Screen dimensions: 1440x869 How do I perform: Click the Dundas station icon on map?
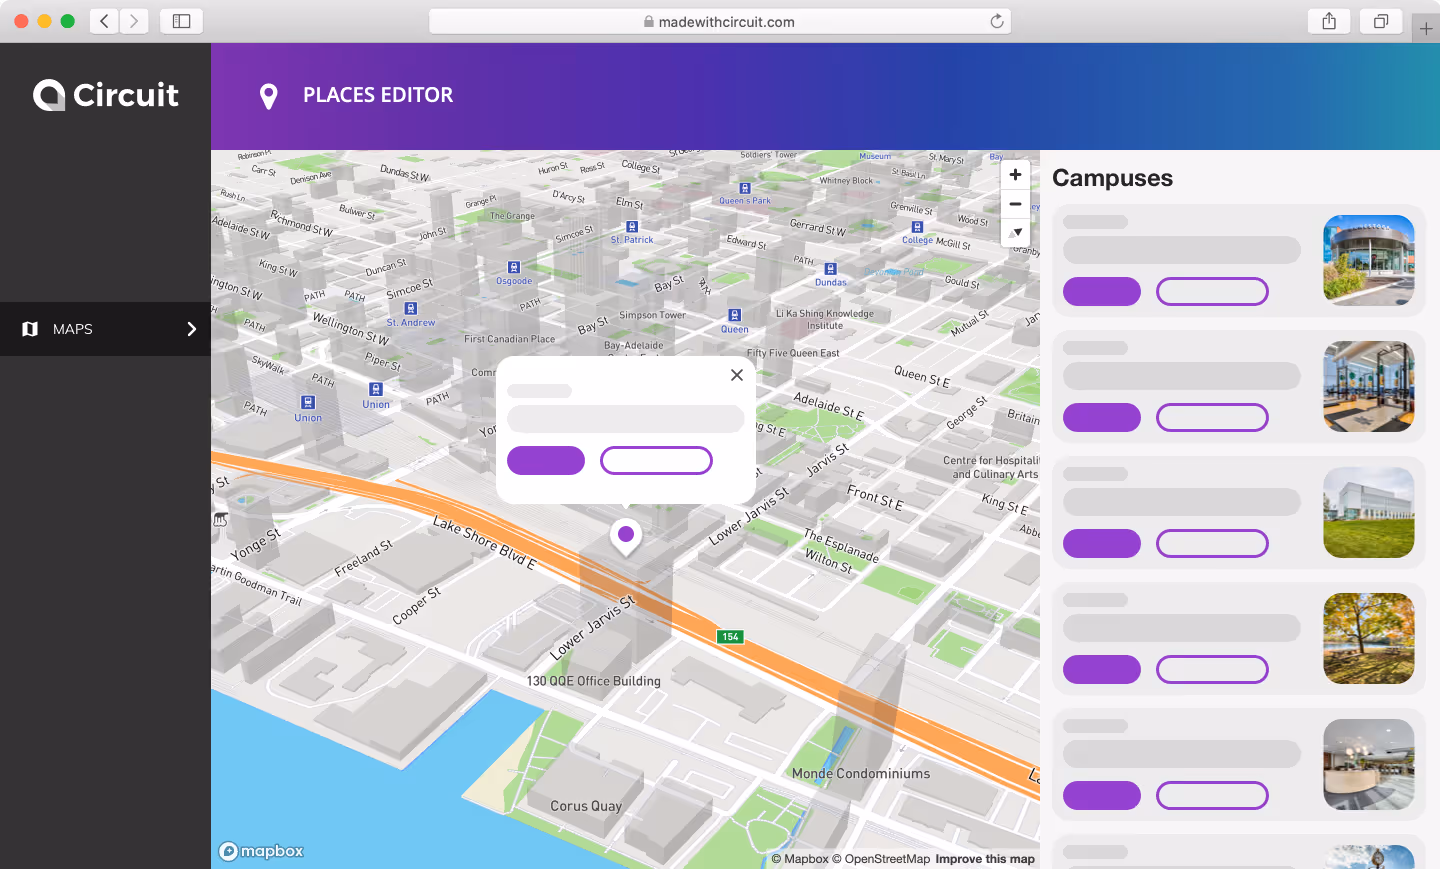click(830, 269)
